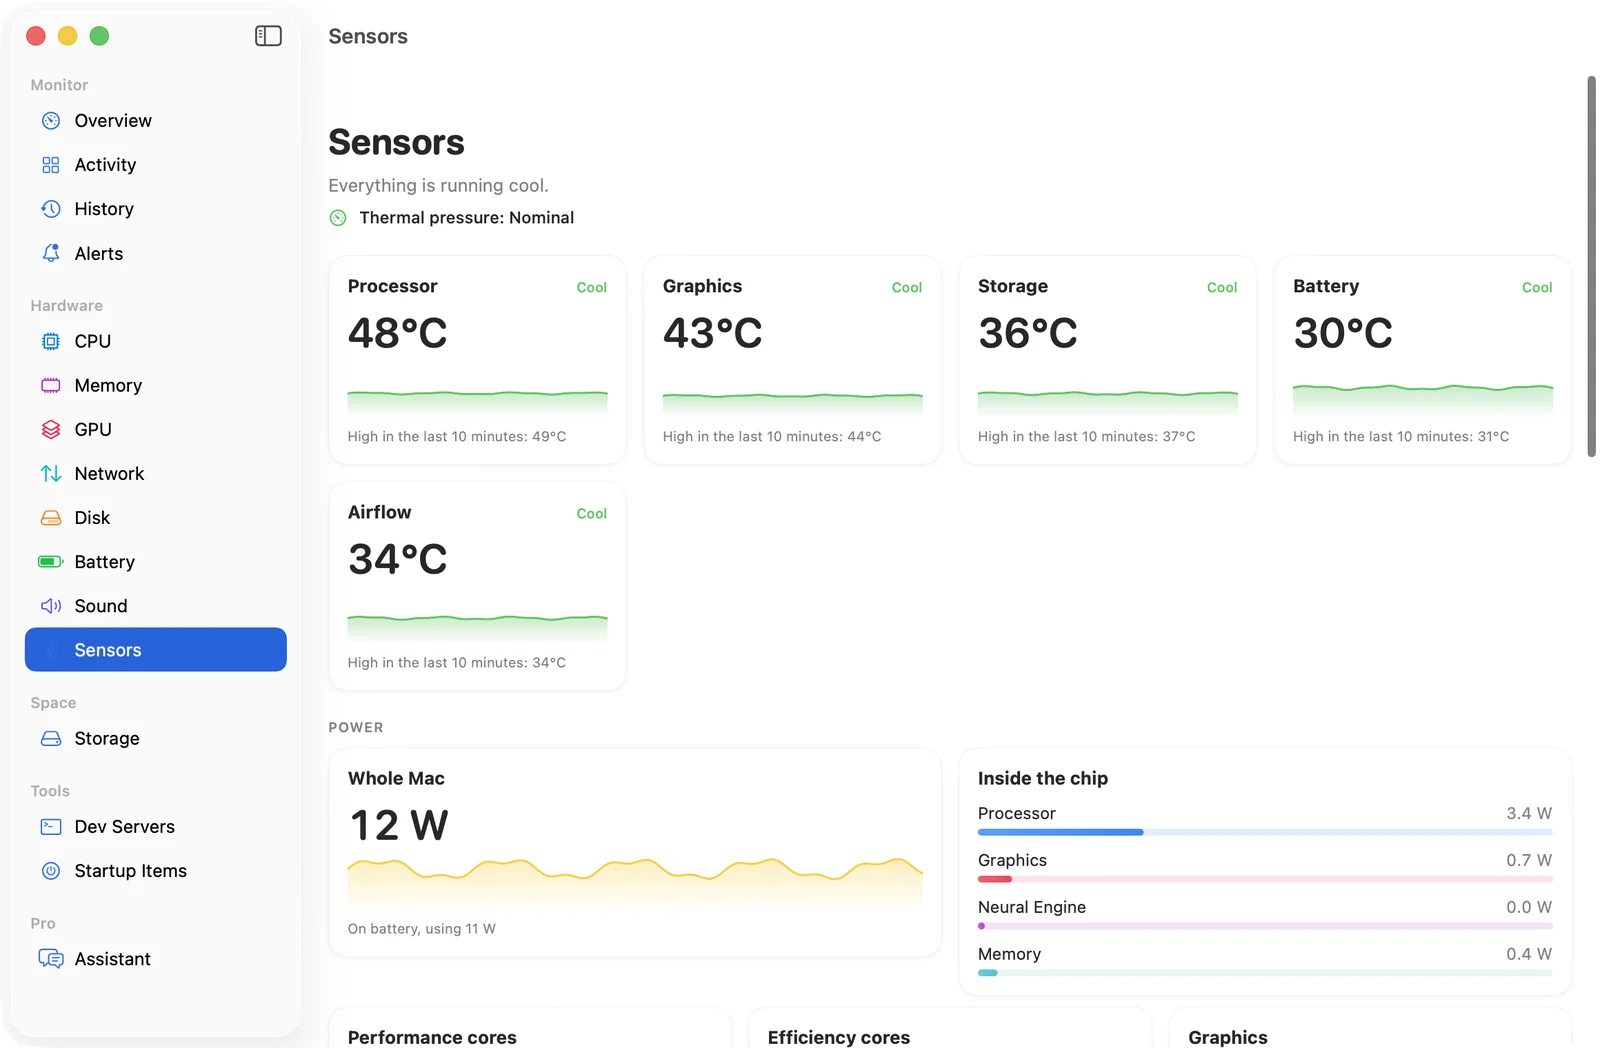Select the Memory module icon
The height and width of the screenshot is (1048, 1600).
click(x=51, y=385)
